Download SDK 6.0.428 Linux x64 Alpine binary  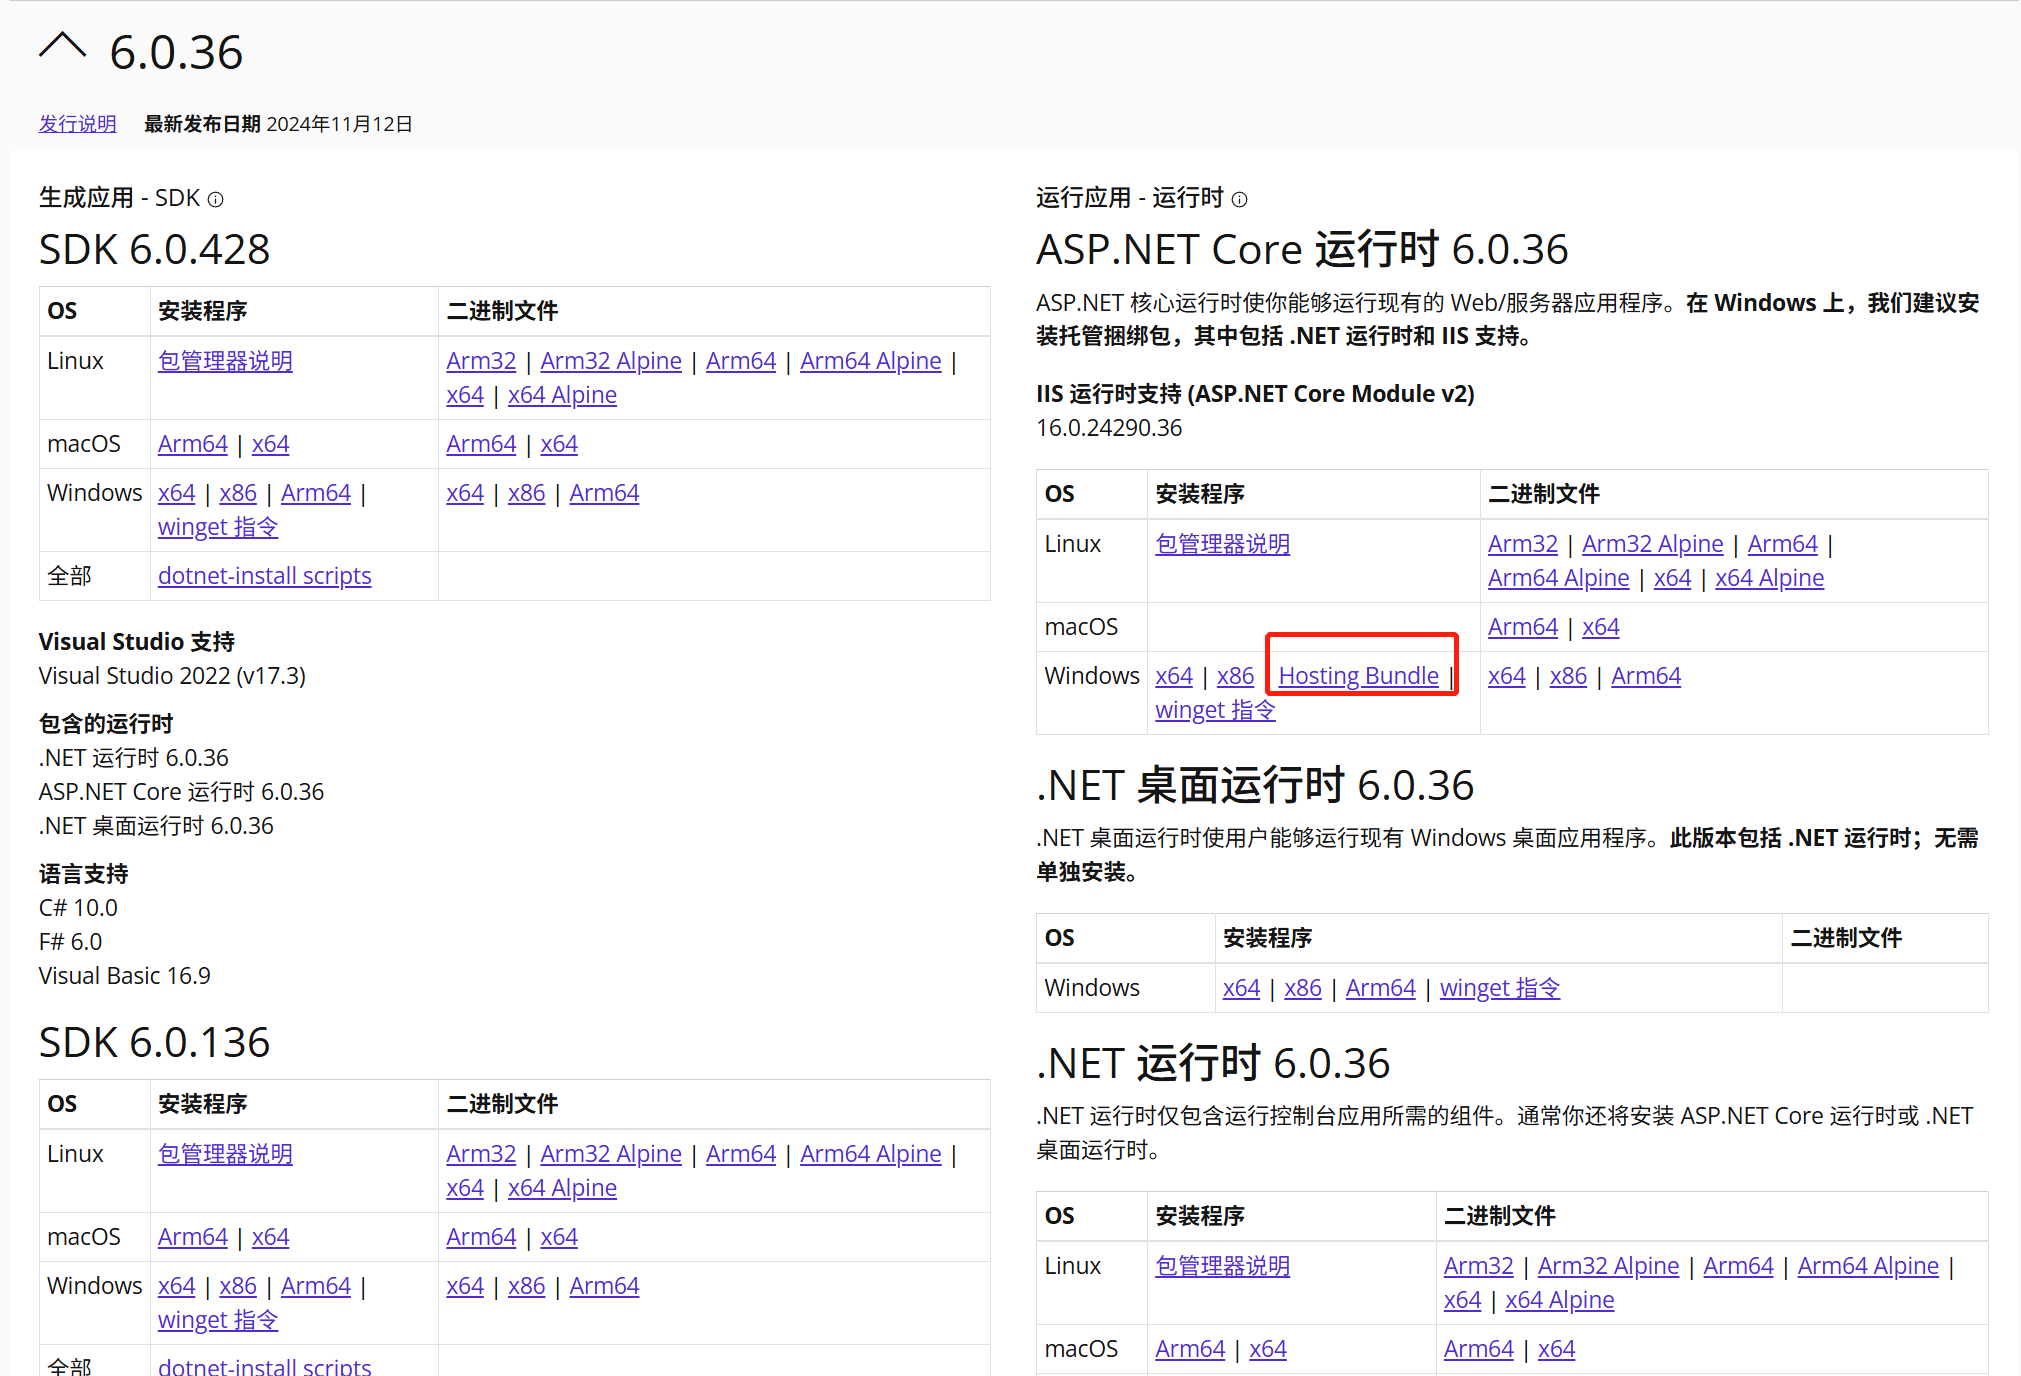point(562,395)
